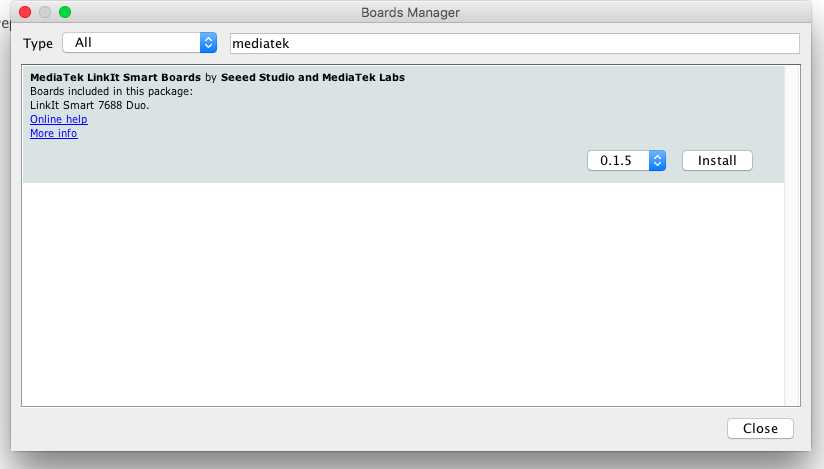Viewport: 824px width, 469px height.
Task: Open the Type dropdown showing All
Action: 140,43
